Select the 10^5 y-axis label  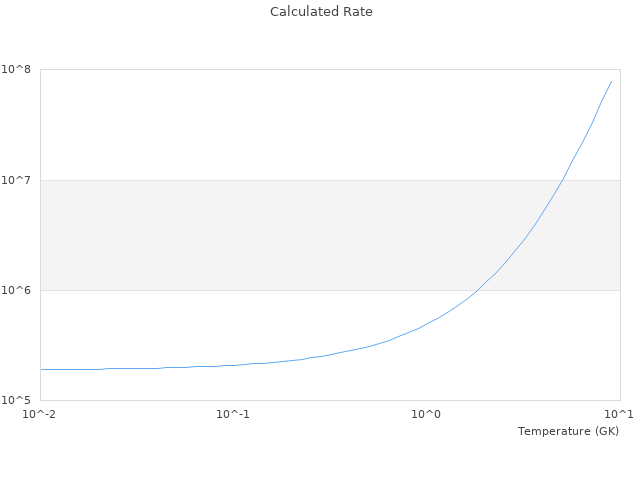[20, 400]
